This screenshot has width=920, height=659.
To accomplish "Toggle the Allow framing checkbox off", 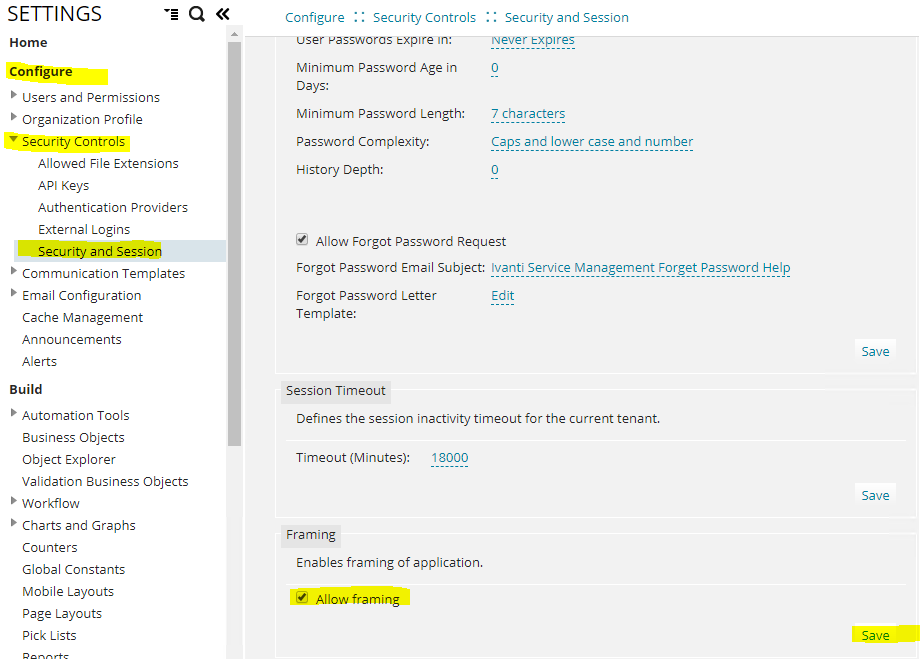I will click(302, 597).
